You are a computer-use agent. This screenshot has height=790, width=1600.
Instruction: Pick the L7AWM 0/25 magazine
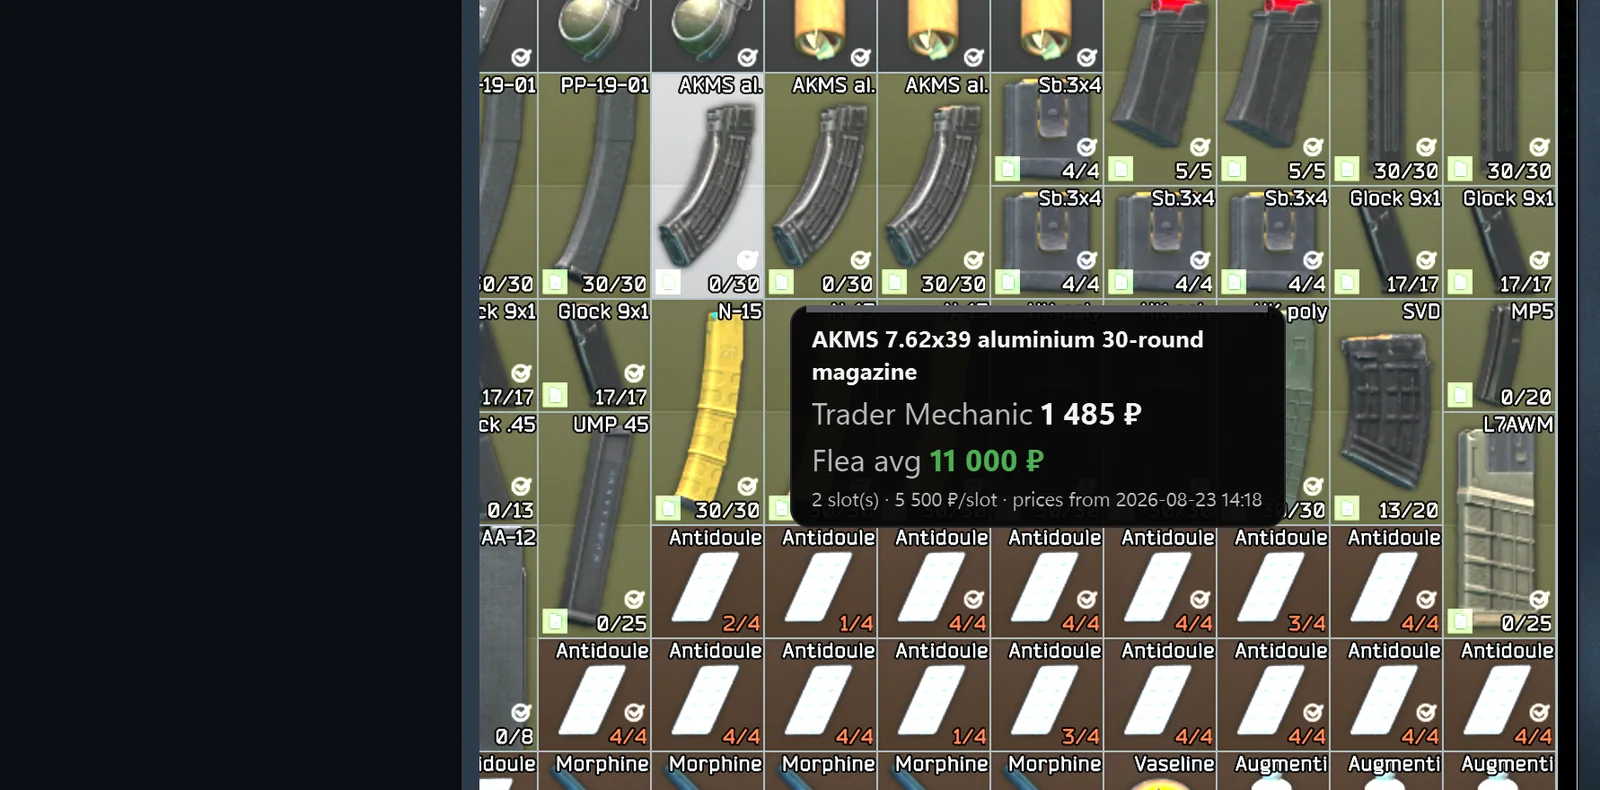pos(1500,525)
